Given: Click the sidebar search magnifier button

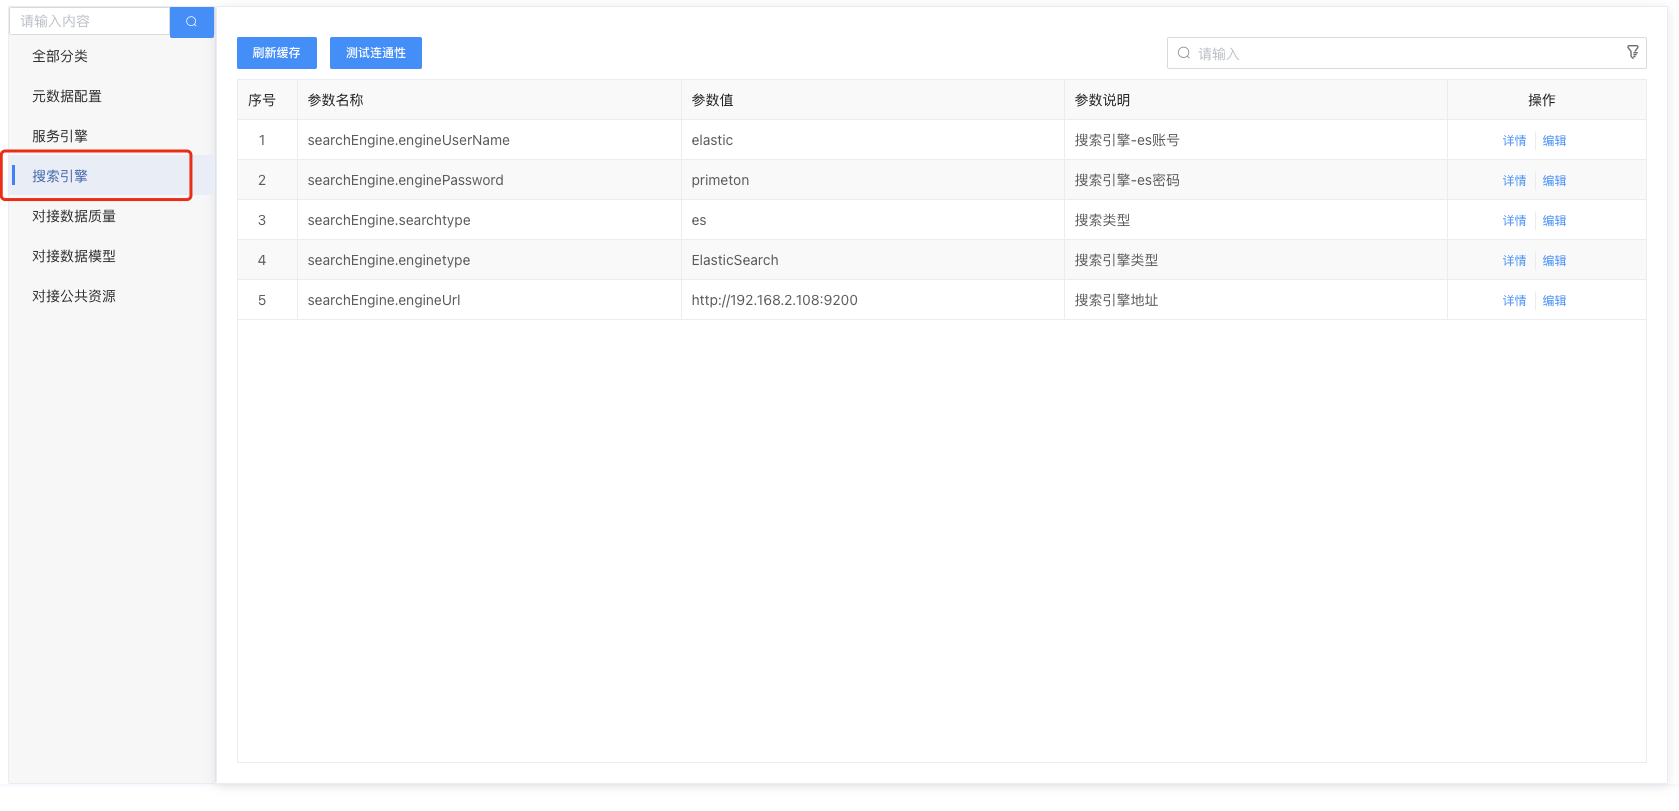Looking at the screenshot, I should (191, 21).
